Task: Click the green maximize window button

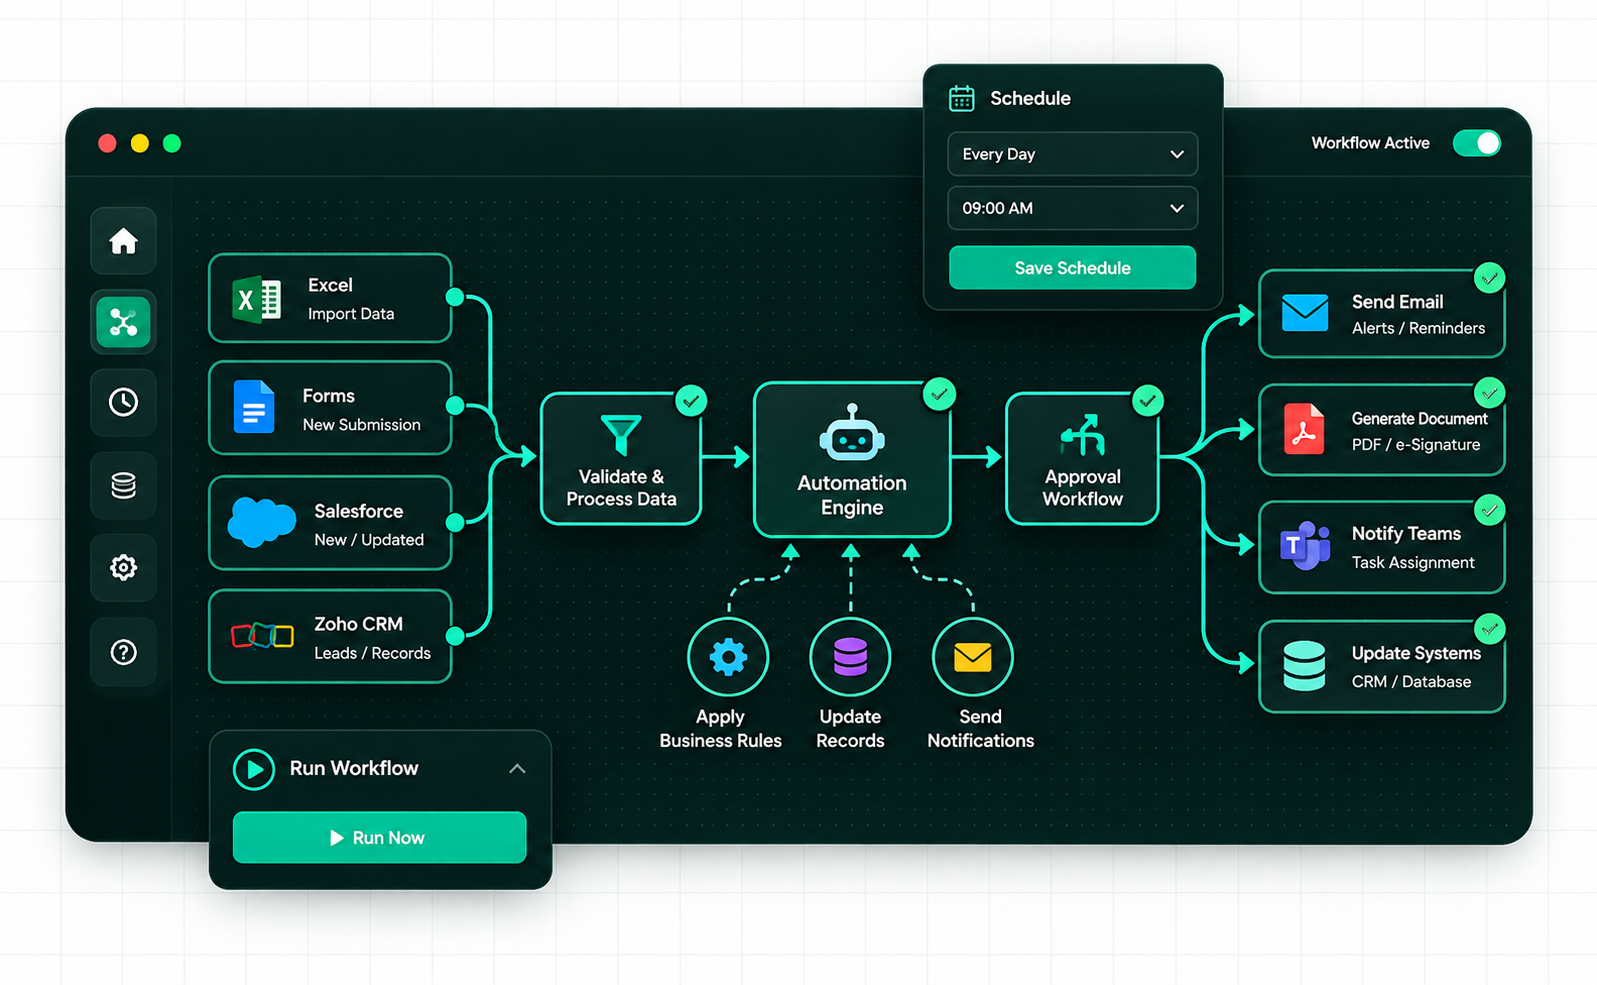Action: (172, 143)
